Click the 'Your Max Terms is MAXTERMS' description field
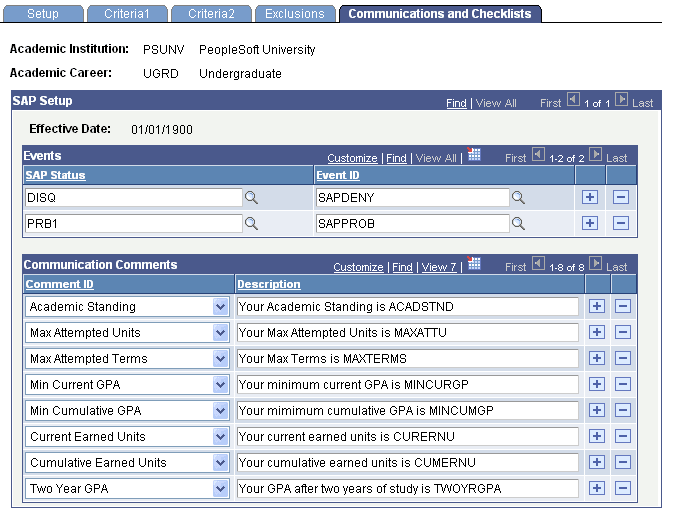Image resolution: width=673 pixels, height=515 pixels. click(x=408, y=359)
